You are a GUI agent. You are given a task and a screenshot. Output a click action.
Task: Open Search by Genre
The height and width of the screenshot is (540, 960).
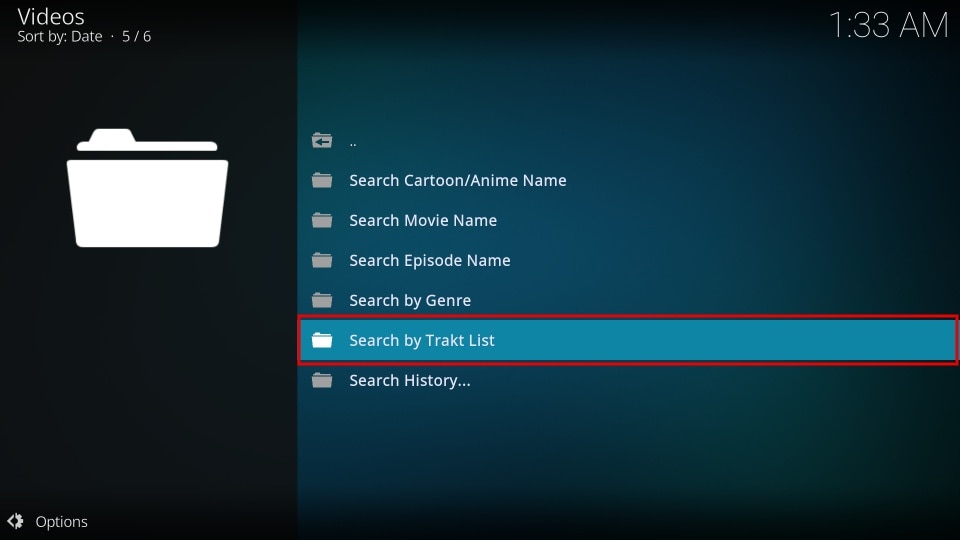[628, 301]
